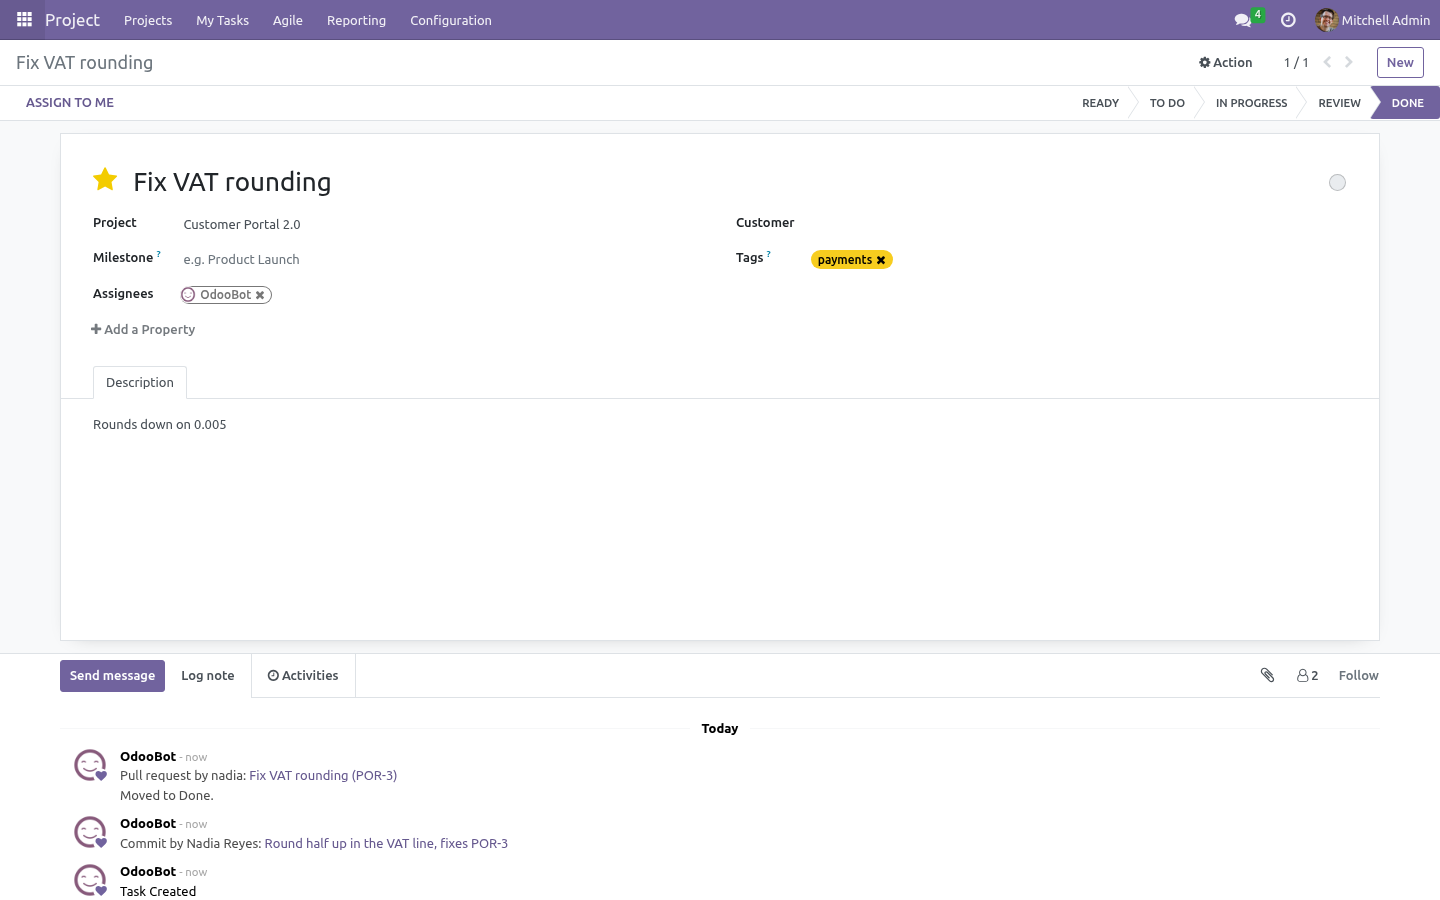Click the Fix VAT rounding breadcrumb
Viewport: 1440px width, 900px height.
[84, 62]
